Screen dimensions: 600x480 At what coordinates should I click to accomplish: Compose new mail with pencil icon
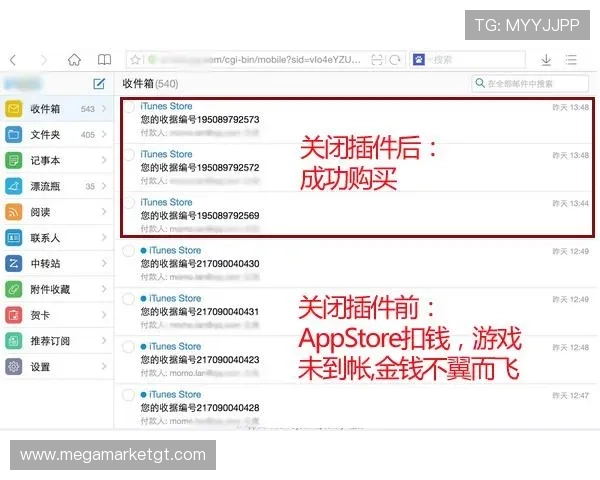[x=99, y=83]
